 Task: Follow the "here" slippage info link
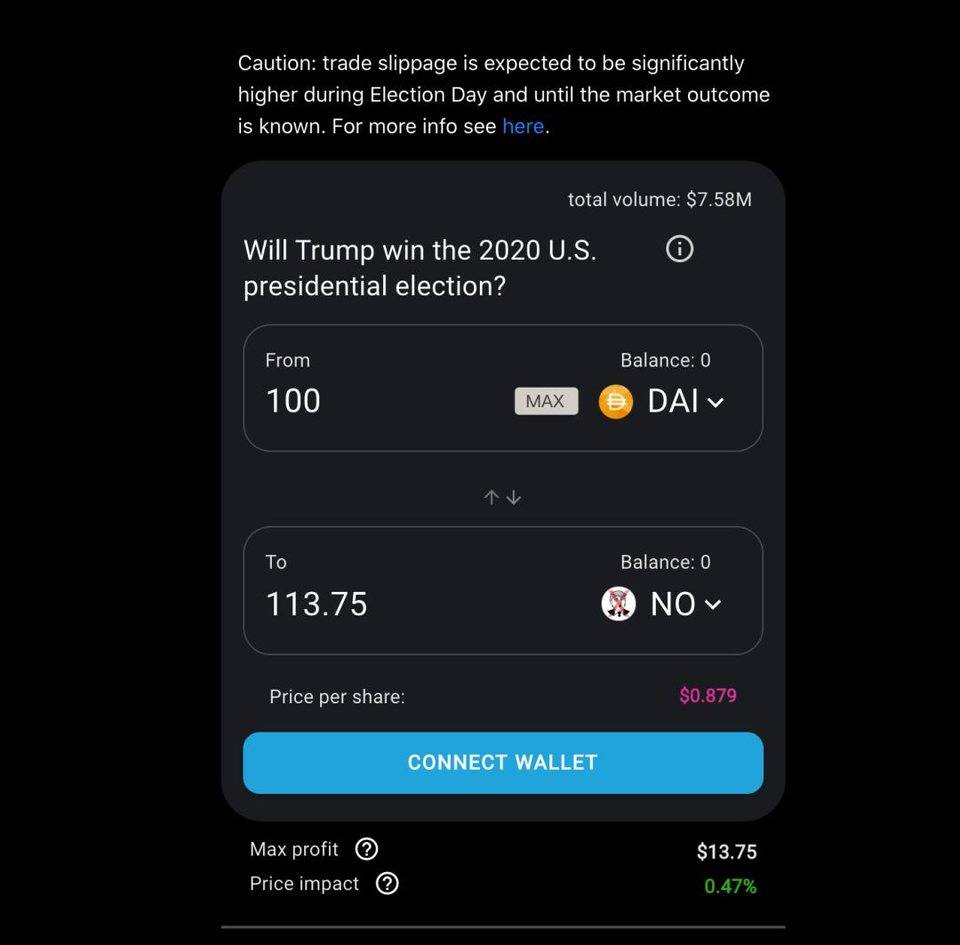pos(523,127)
